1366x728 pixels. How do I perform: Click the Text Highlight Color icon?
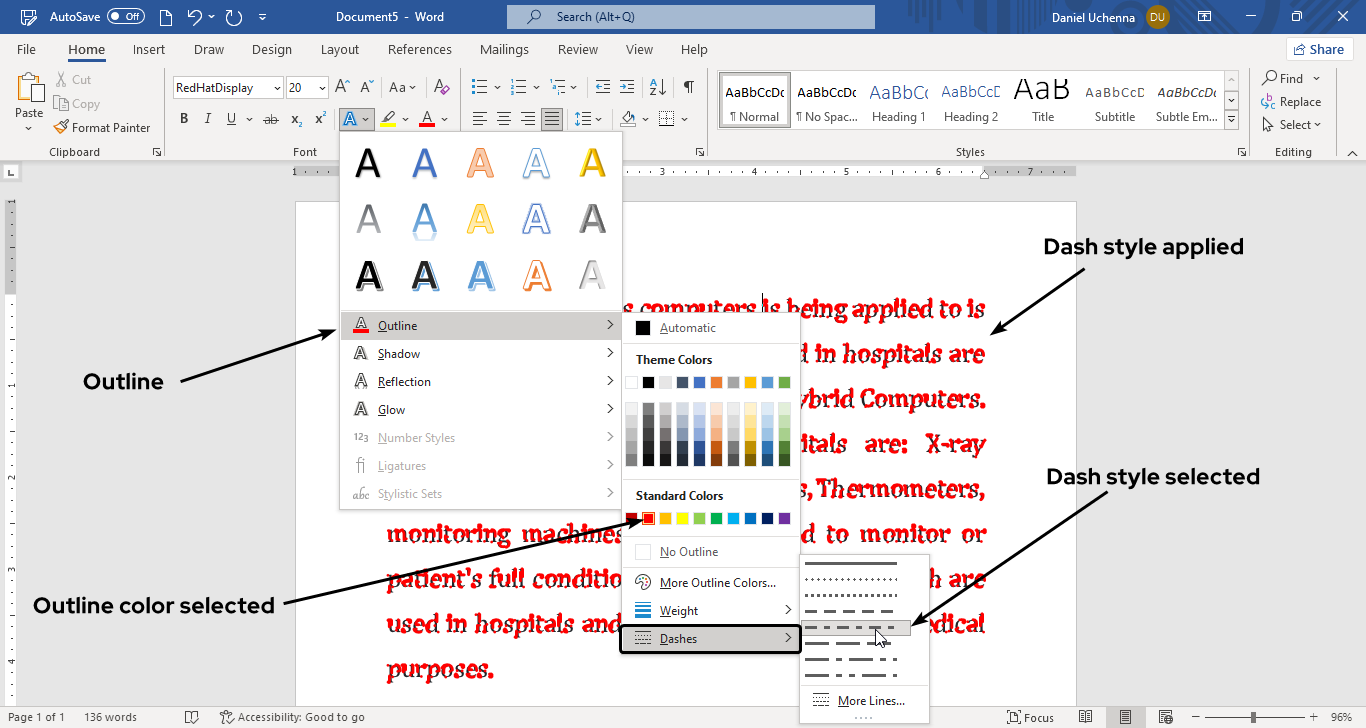point(389,119)
